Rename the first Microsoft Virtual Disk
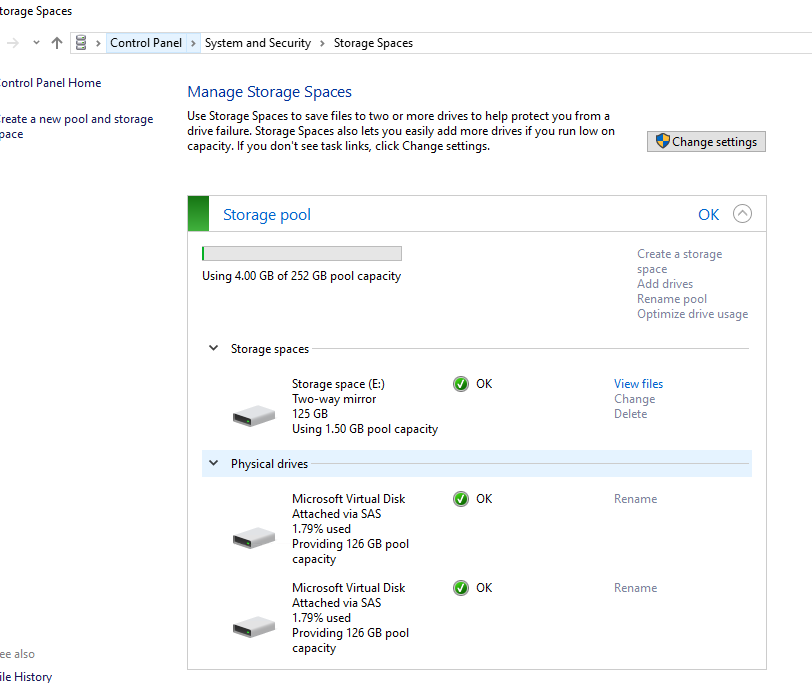The width and height of the screenshot is (812, 683). click(x=635, y=499)
